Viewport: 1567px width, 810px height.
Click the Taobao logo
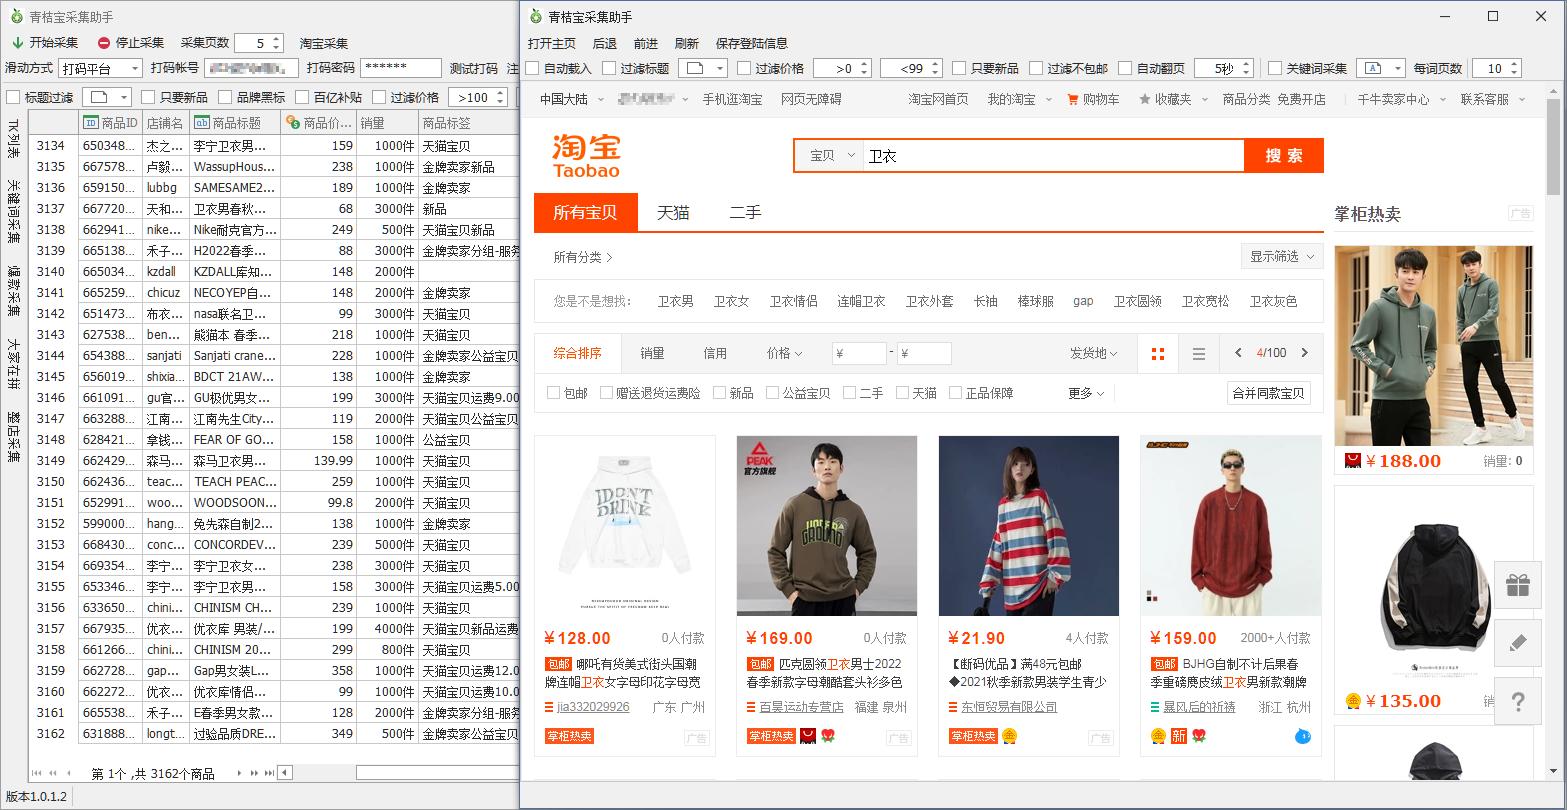(x=587, y=157)
